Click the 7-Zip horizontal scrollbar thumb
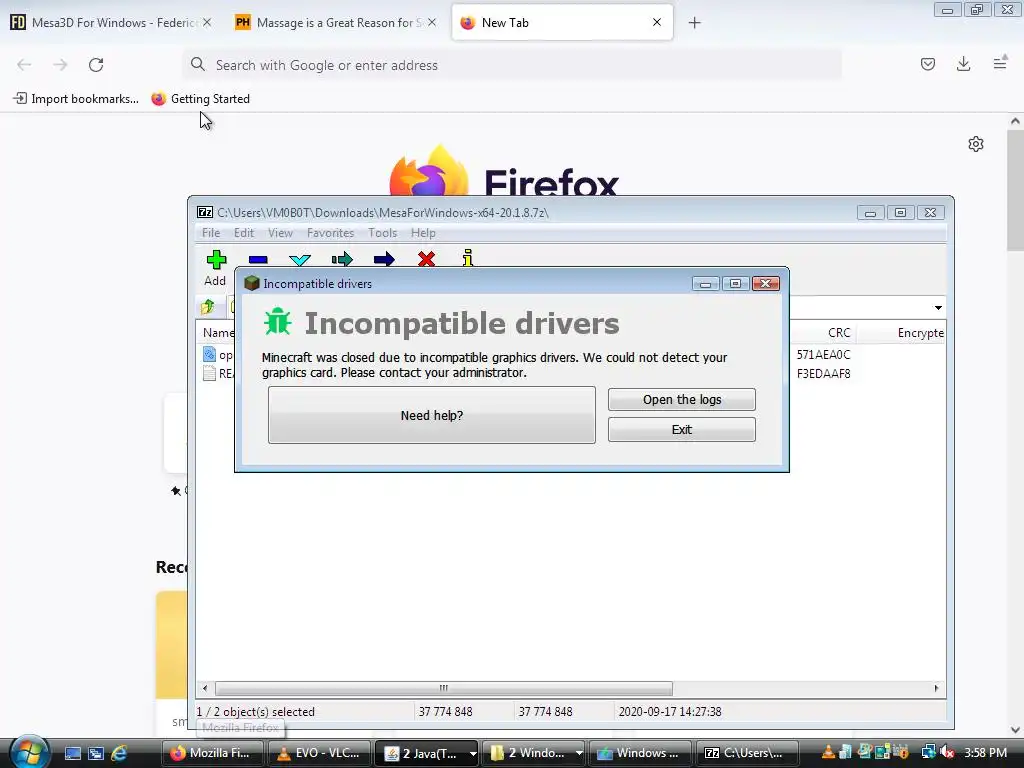 tap(443, 688)
